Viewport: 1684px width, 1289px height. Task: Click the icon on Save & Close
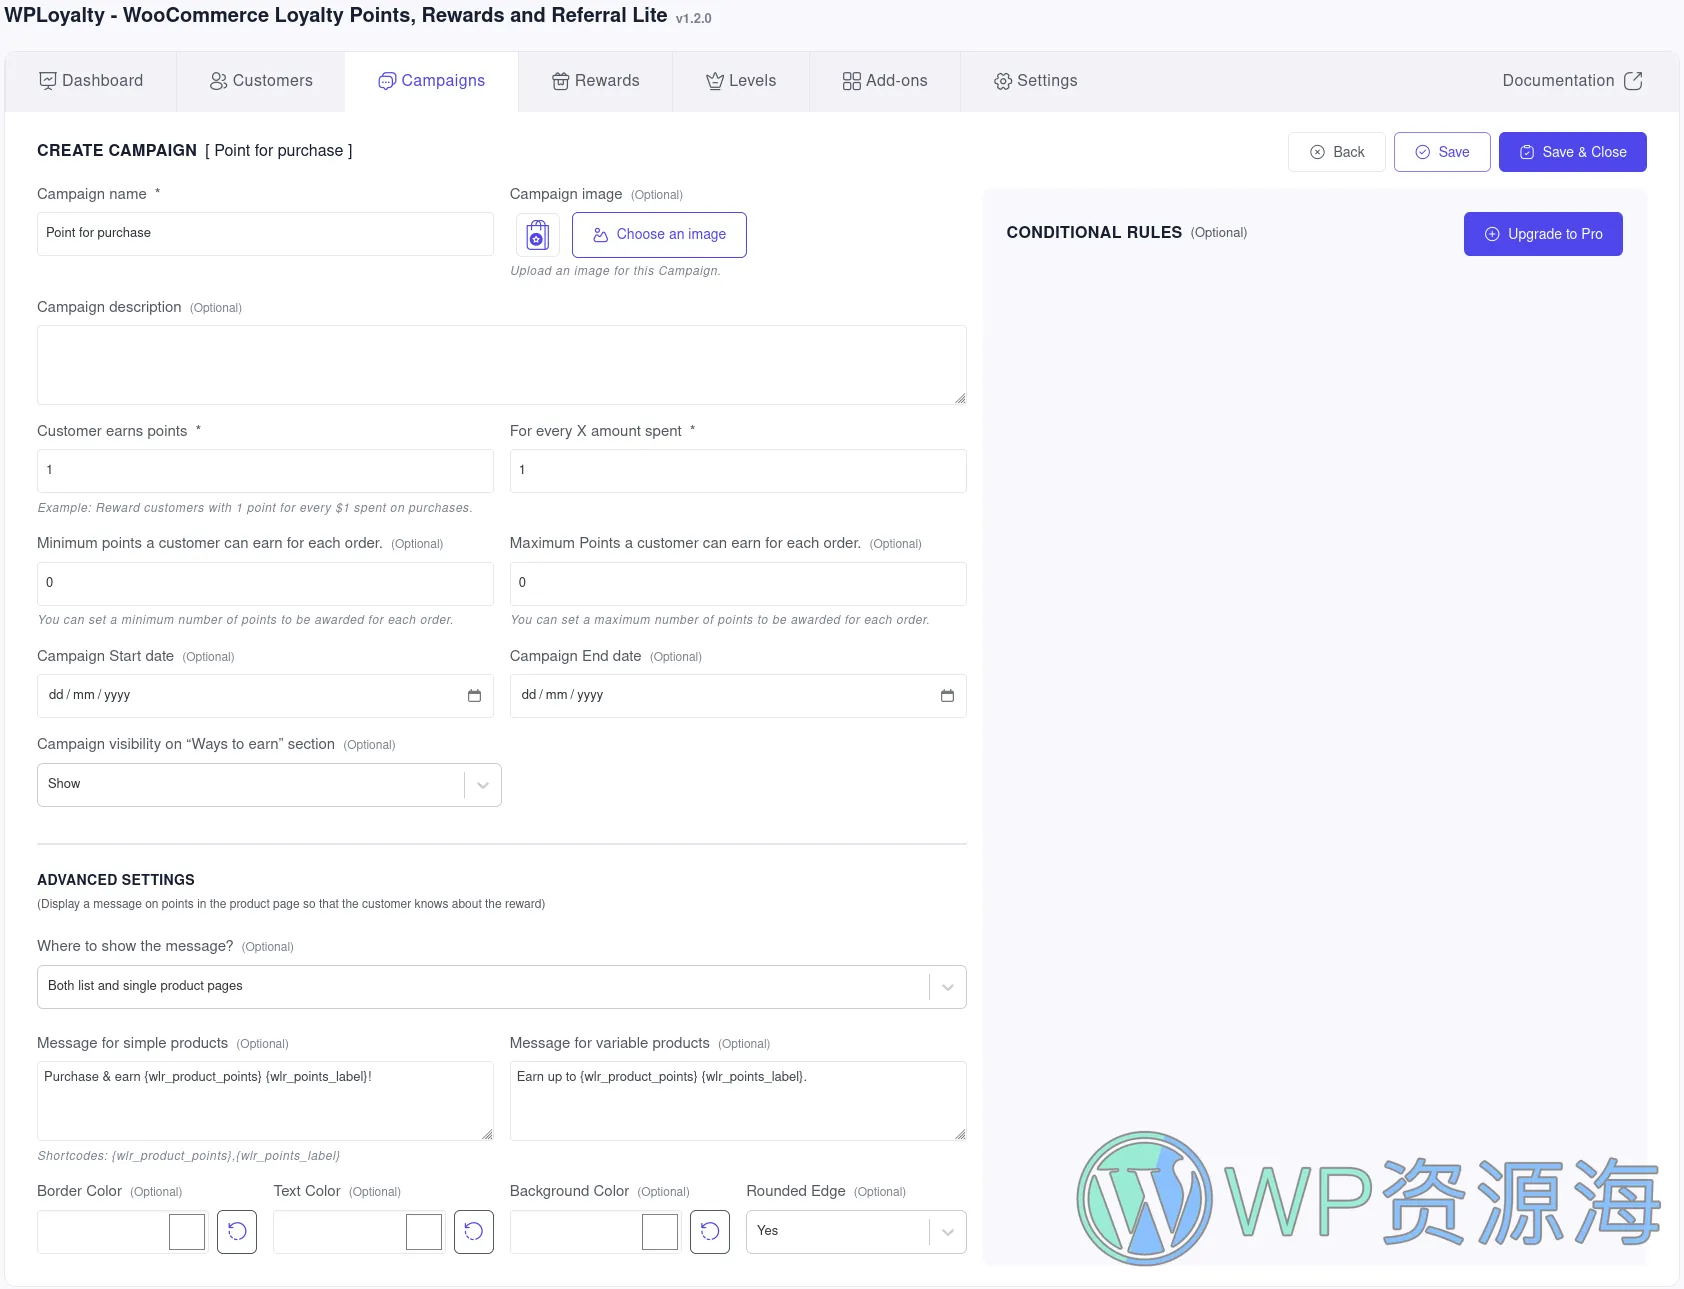[x=1527, y=152]
